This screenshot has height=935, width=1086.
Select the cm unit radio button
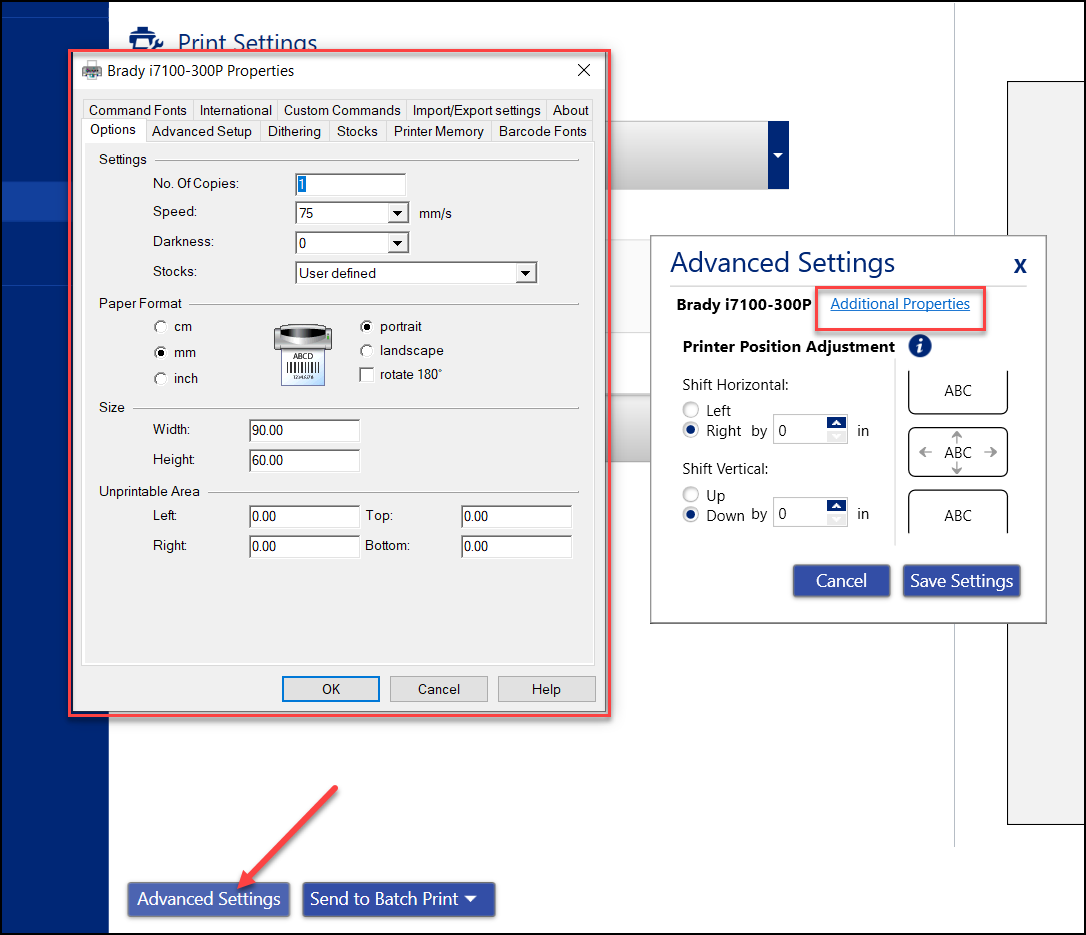click(161, 326)
